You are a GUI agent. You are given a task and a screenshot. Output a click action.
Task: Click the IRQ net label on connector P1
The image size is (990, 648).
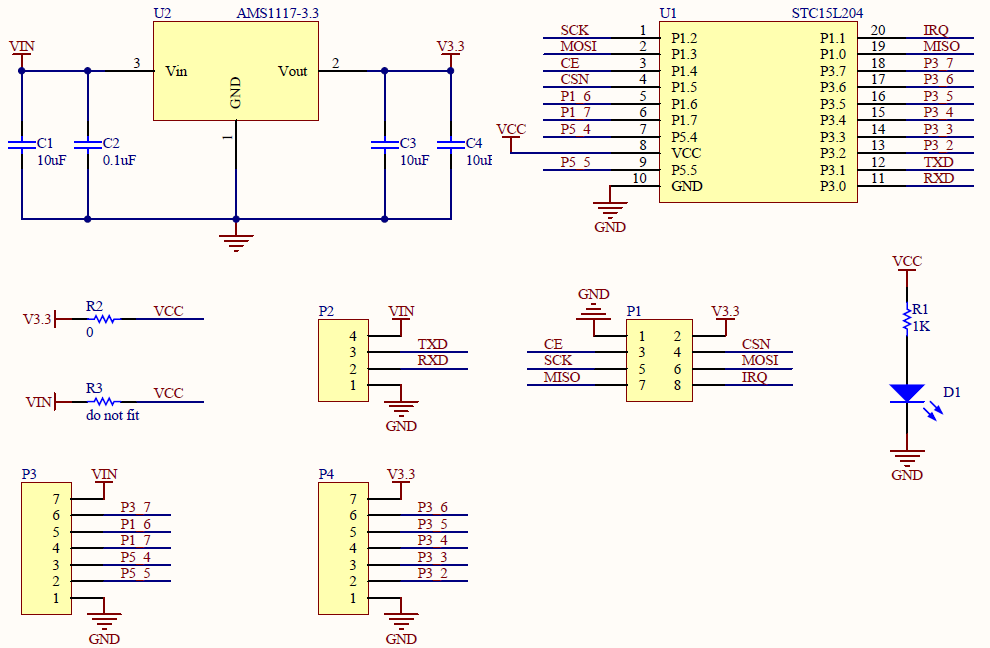coord(754,377)
